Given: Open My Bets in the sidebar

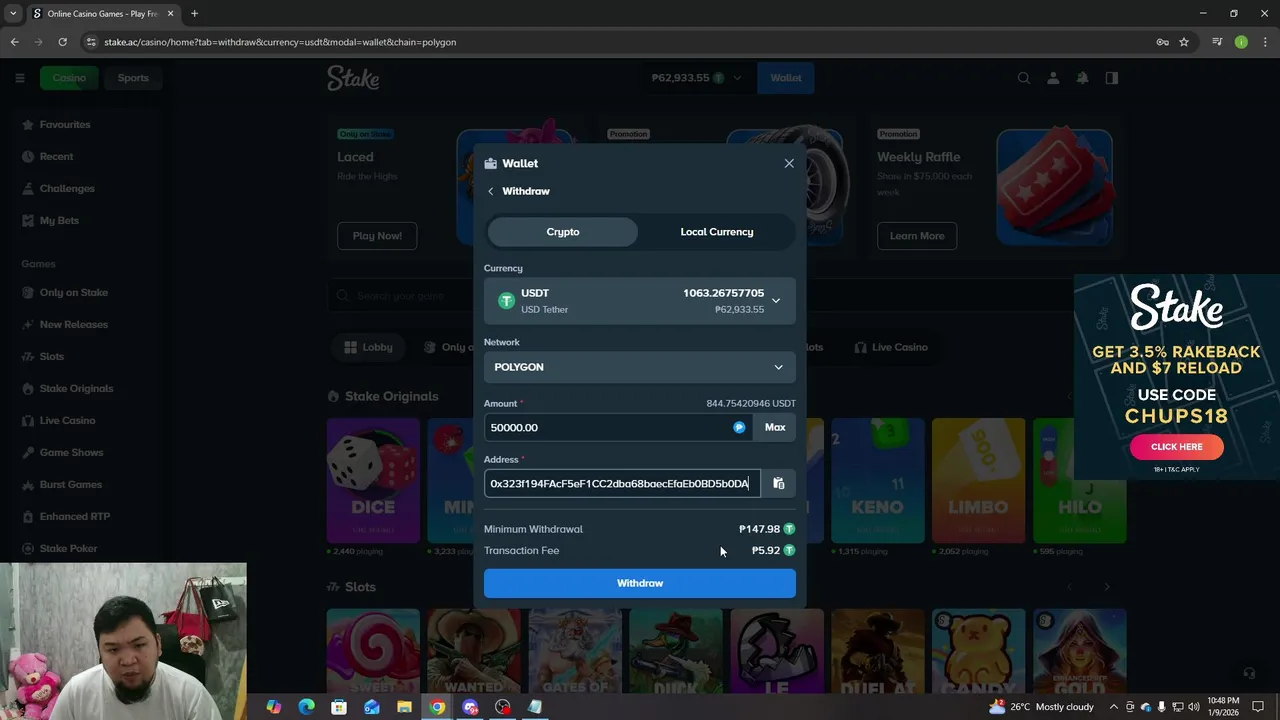Looking at the screenshot, I should pyautogui.click(x=59, y=221).
